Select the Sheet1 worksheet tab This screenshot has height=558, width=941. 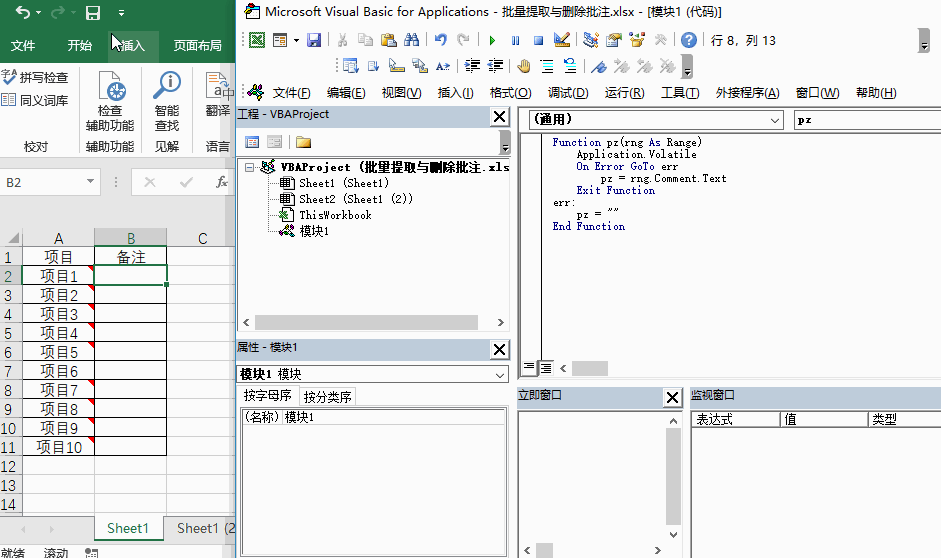[128, 528]
